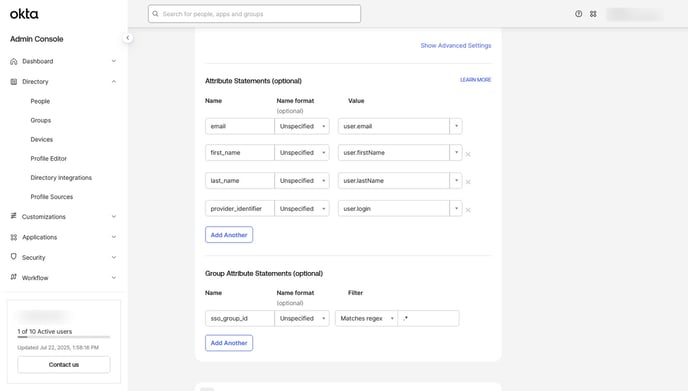Click the Okta logo
Screen dimensions: 688x391
[x=24, y=14]
